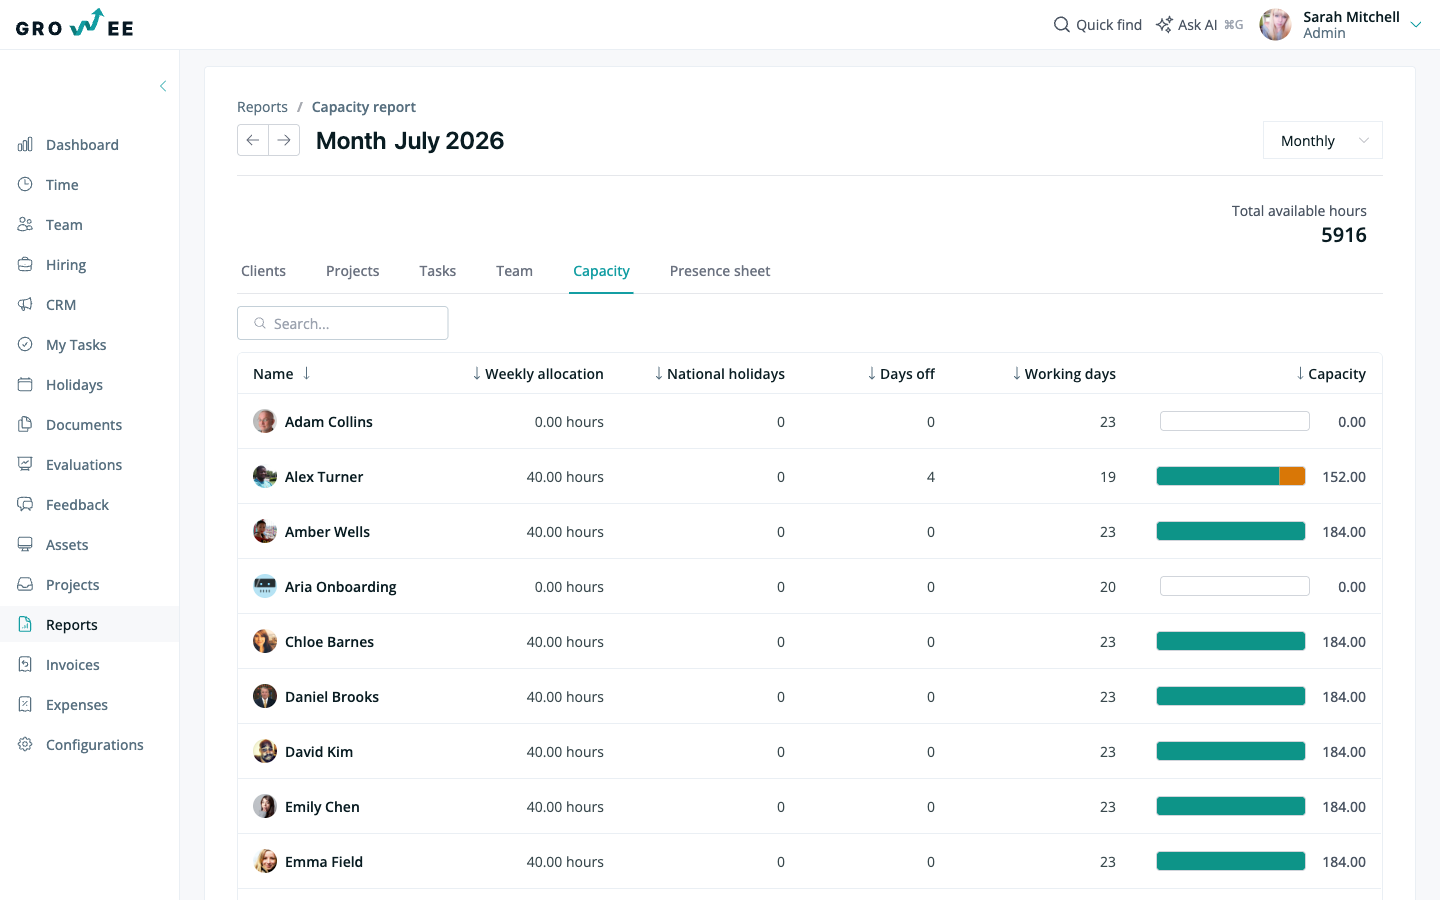Select the Capacity tab
Screen dimensions: 1440x900
coord(601,271)
